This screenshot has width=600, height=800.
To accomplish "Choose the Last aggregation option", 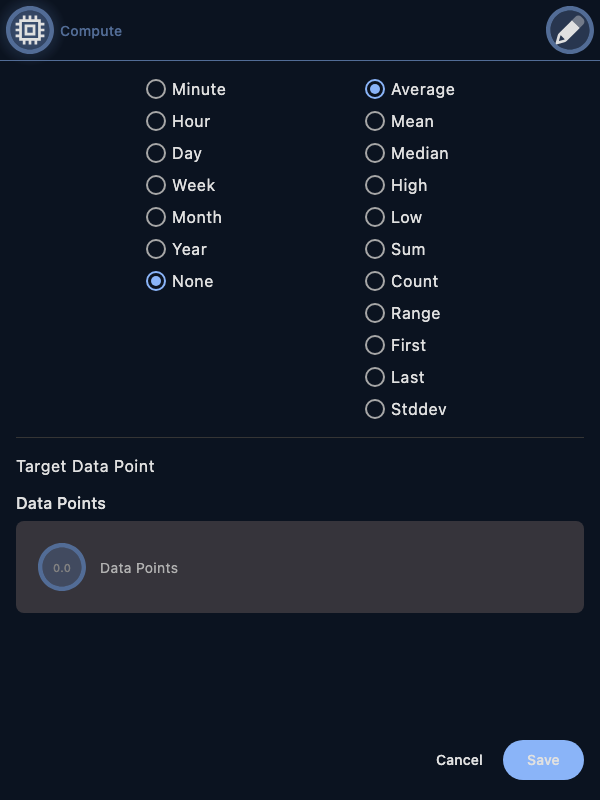I will (375, 377).
